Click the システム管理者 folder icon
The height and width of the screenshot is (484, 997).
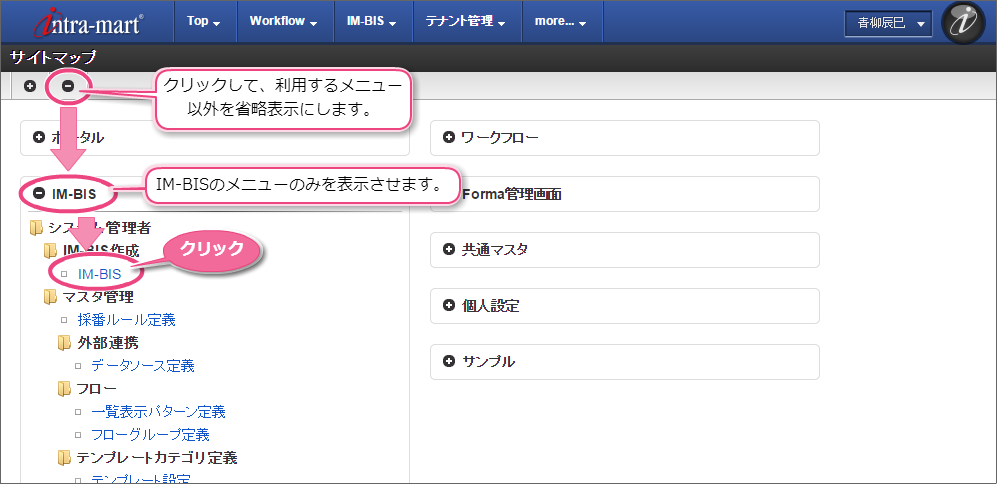point(36,228)
